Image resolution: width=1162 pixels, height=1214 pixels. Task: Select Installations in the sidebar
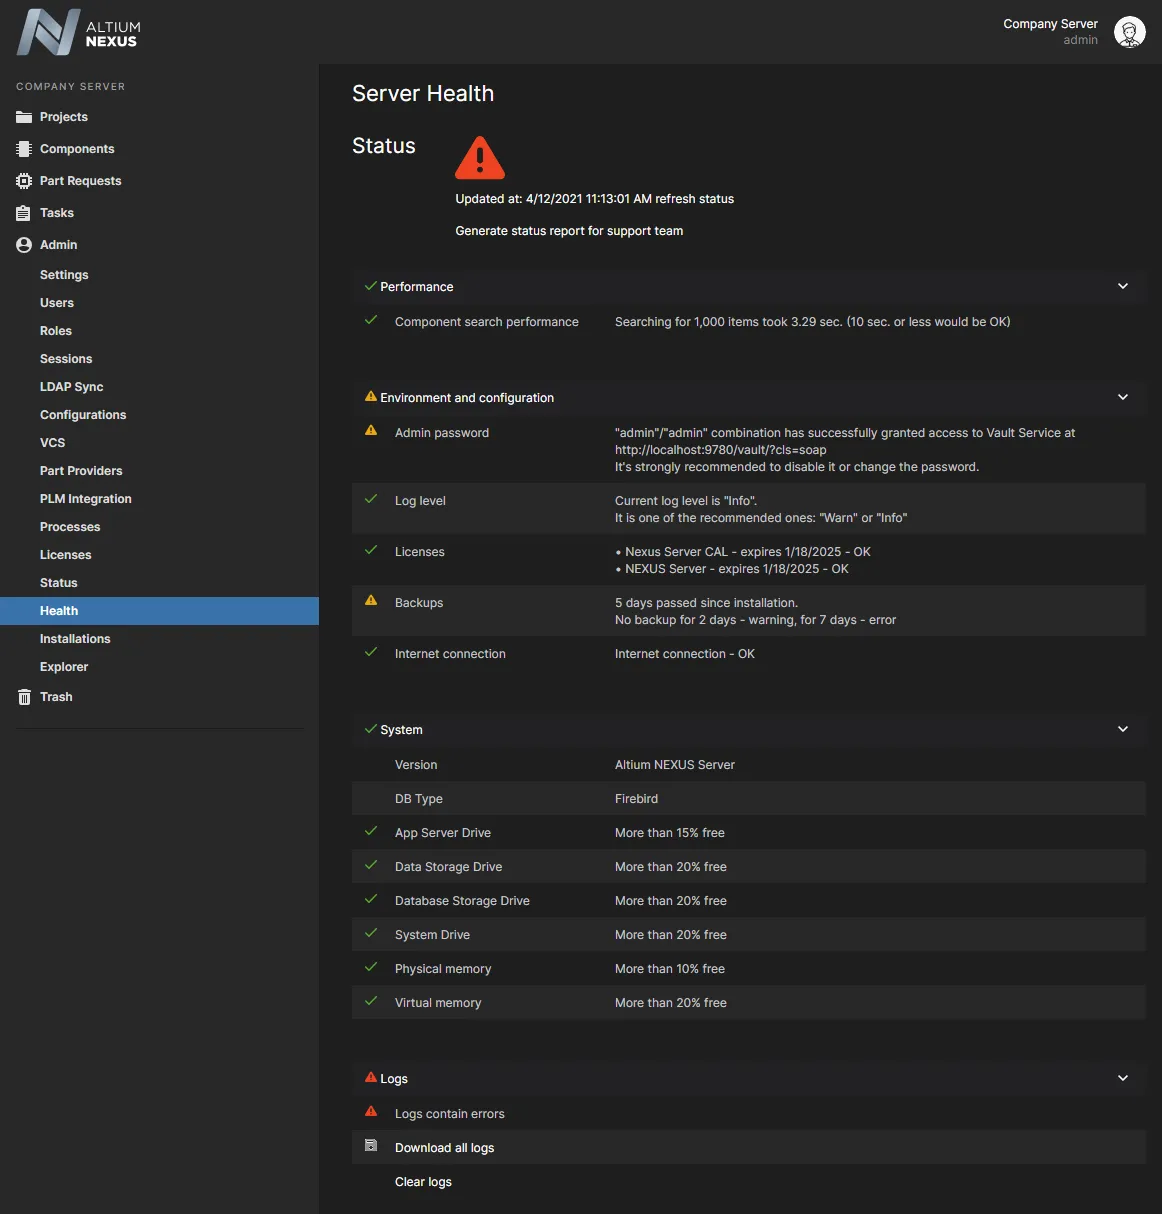(75, 639)
